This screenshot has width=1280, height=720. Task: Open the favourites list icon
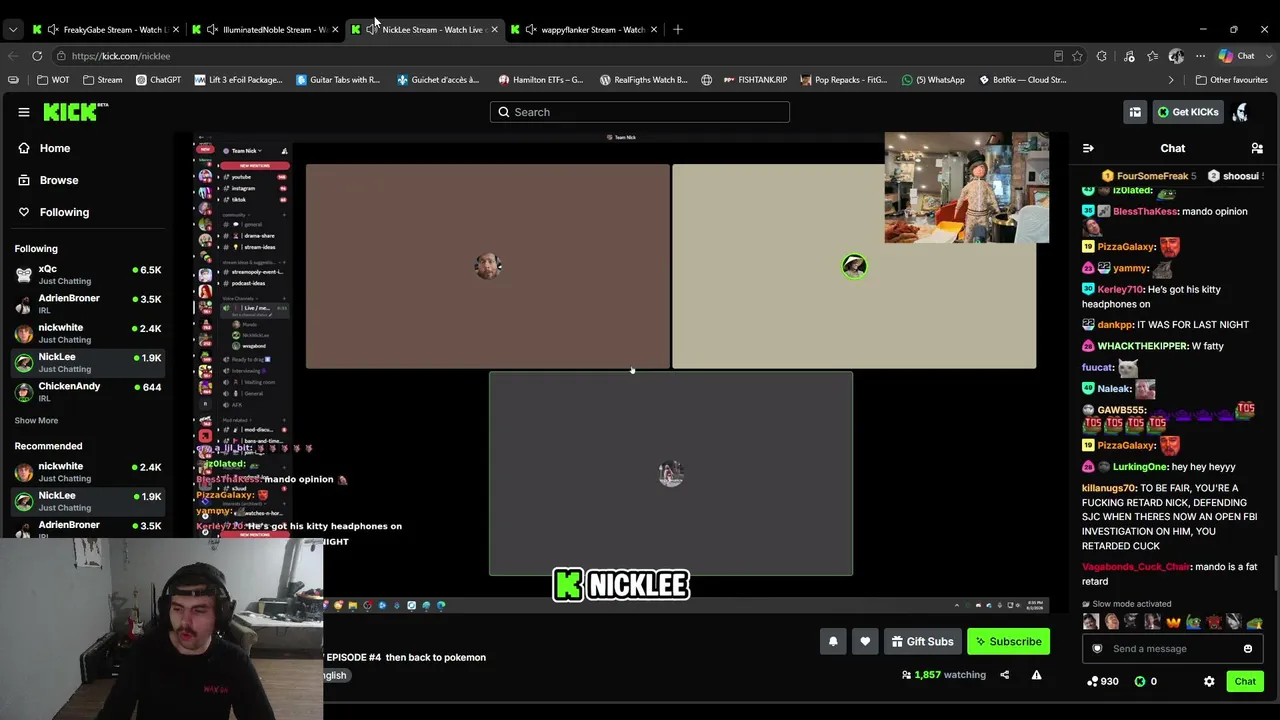click(x=1153, y=56)
